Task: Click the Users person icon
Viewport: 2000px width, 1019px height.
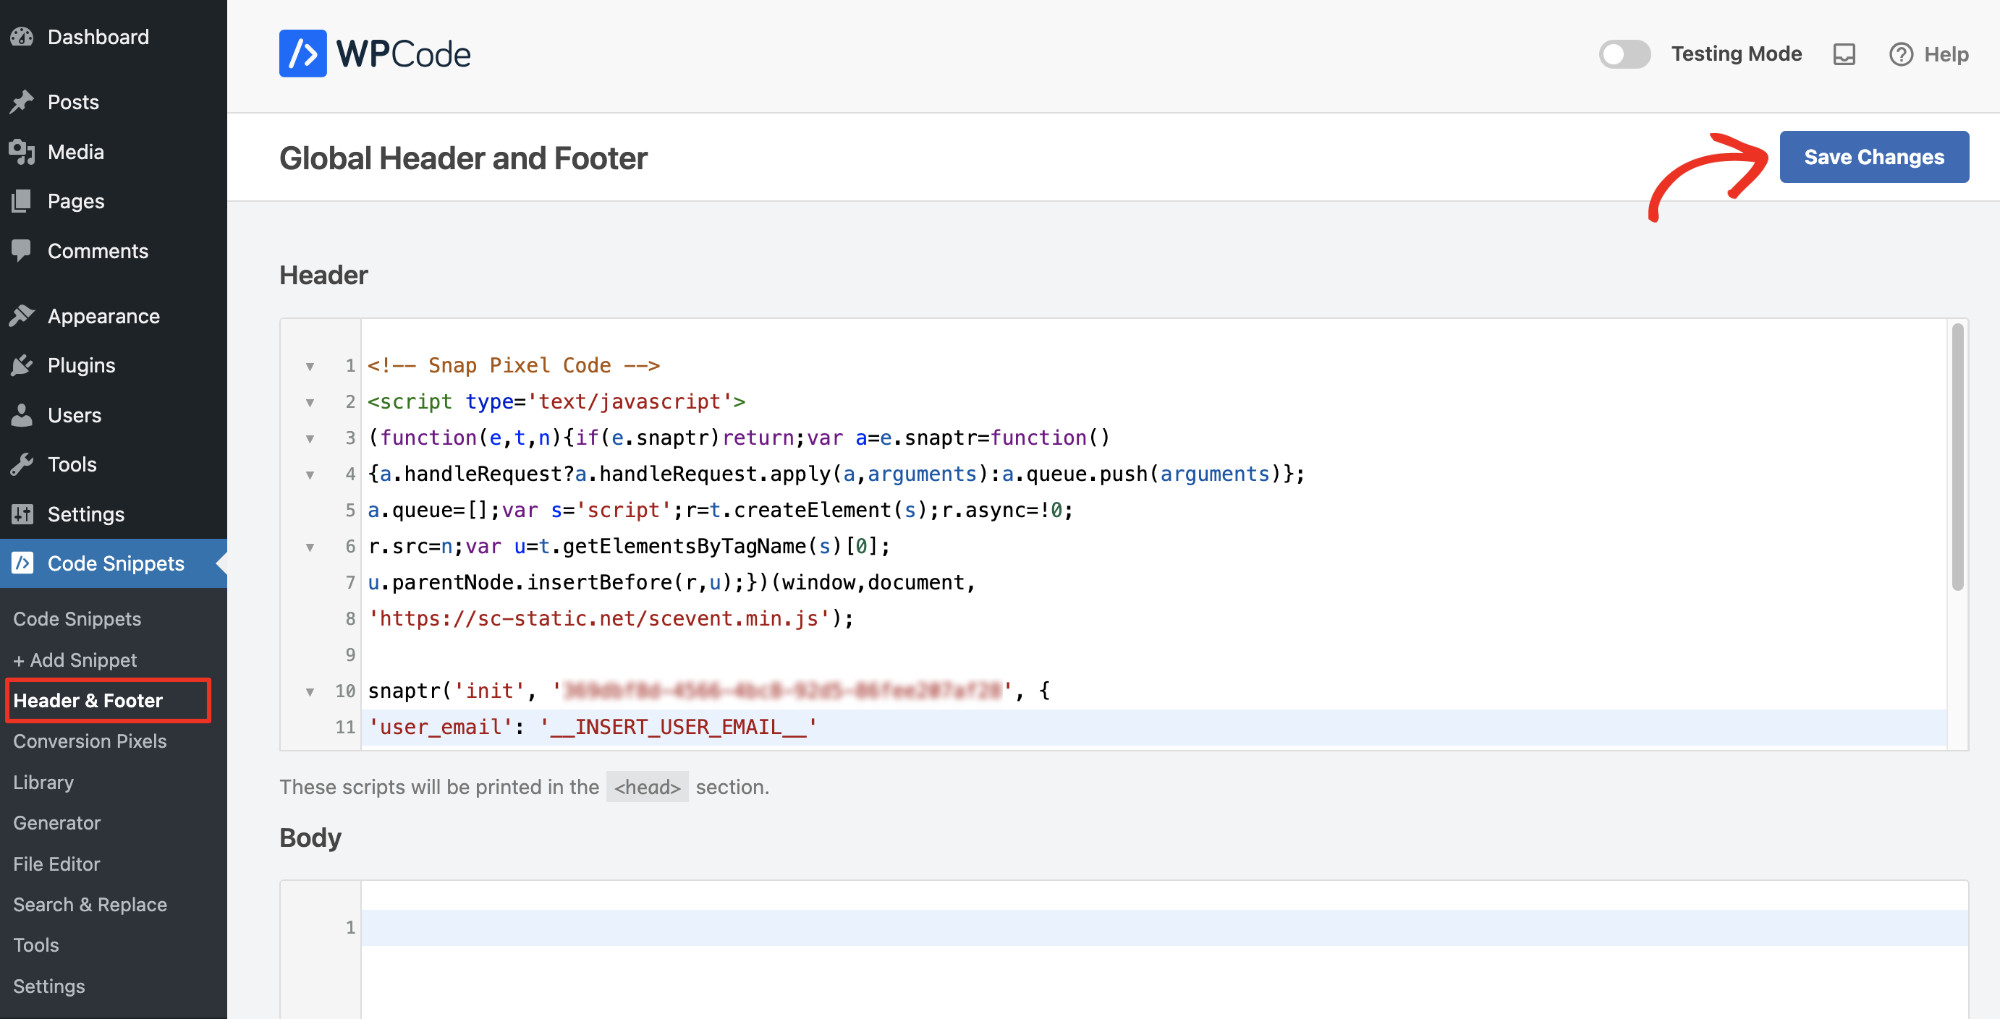Action: click(22, 415)
